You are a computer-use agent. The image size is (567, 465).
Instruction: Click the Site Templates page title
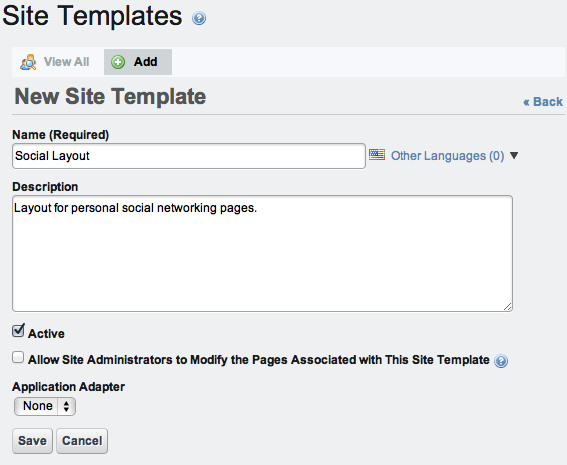[92, 16]
